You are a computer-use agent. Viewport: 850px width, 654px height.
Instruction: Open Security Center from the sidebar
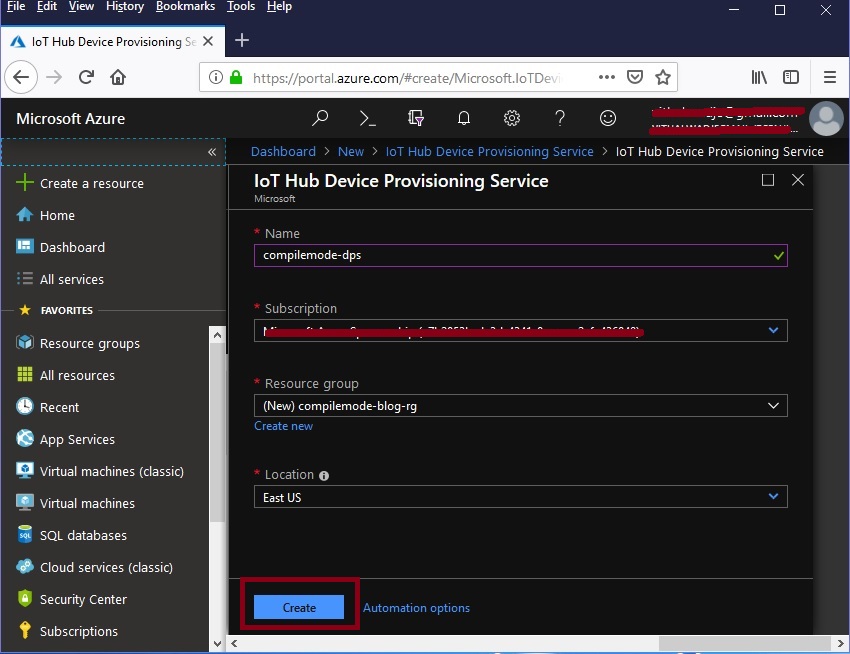pos(83,599)
